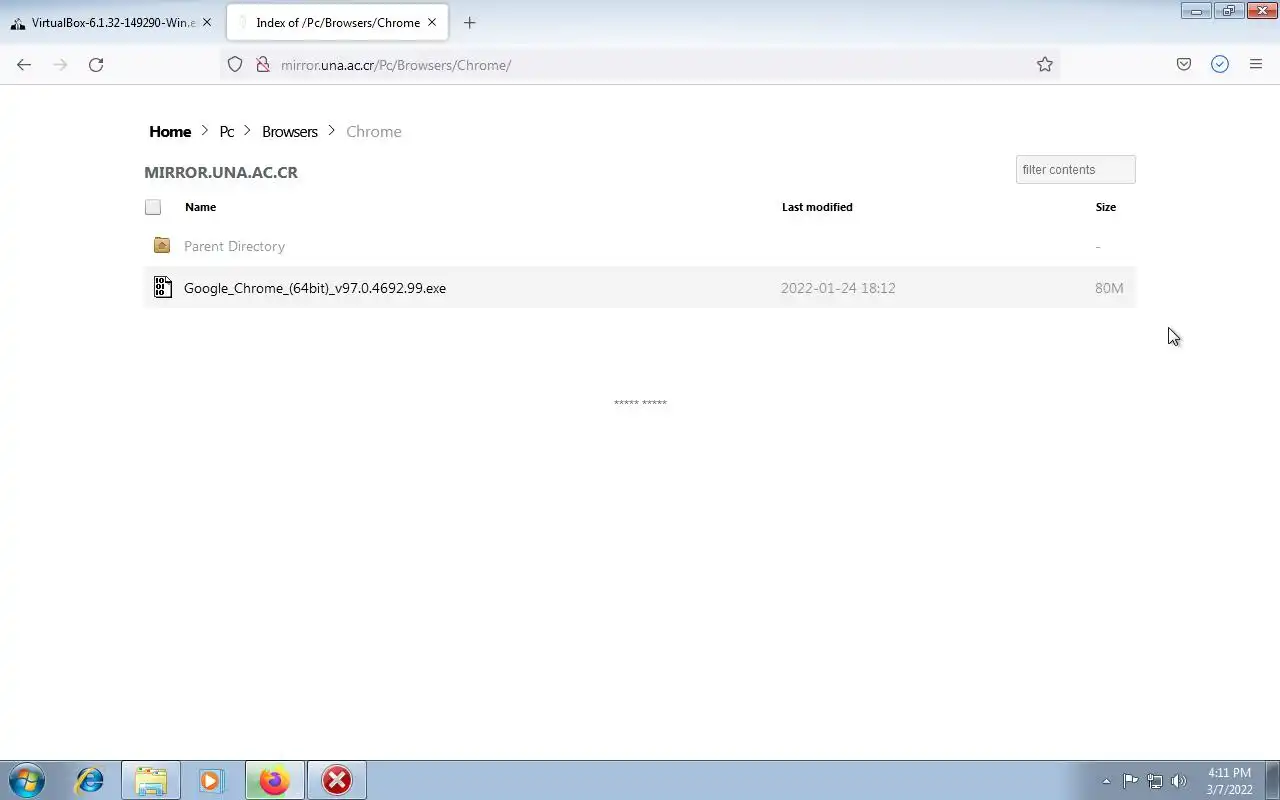1280x800 pixels.
Task: Click the red X taskbar application
Action: pyautogui.click(x=337, y=780)
